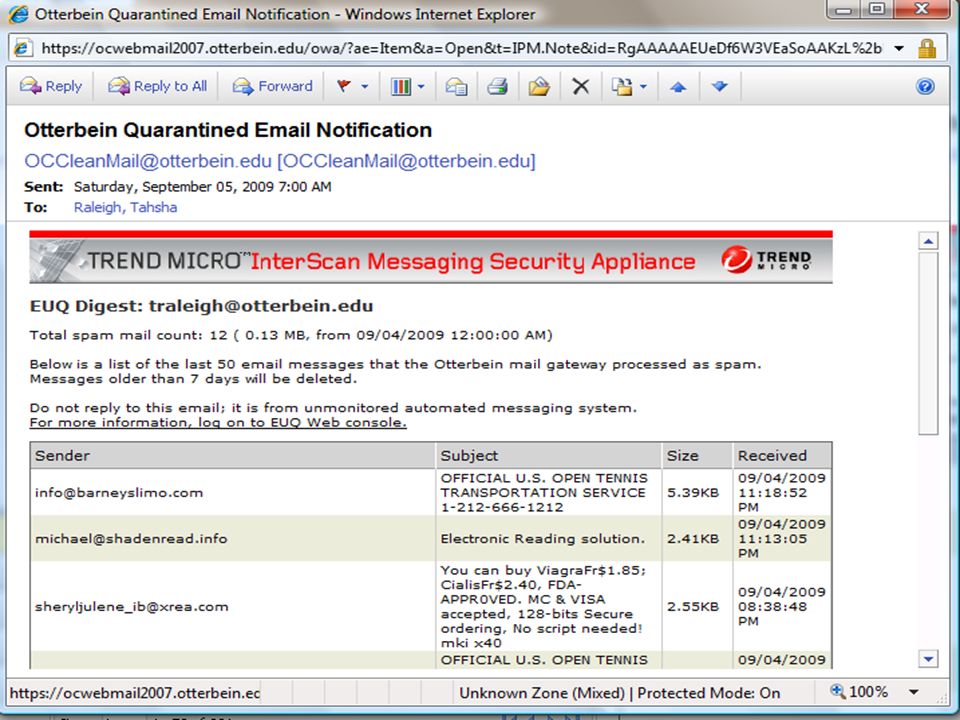Move message using folder icon
The height and width of the screenshot is (720, 960).
(x=539, y=87)
